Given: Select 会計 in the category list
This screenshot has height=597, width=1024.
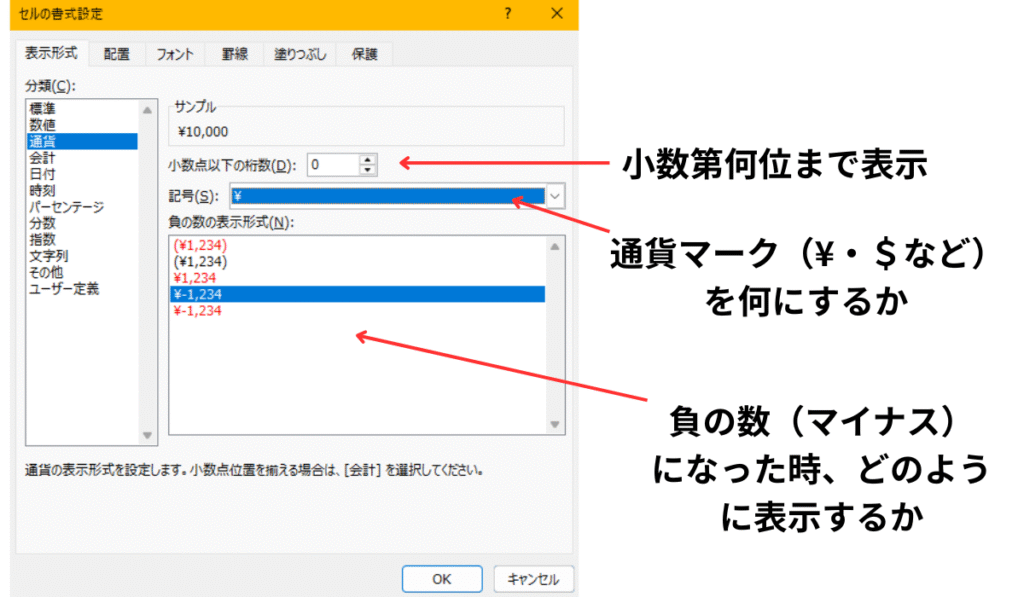Looking at the screenshot, I should pos(42,158).
